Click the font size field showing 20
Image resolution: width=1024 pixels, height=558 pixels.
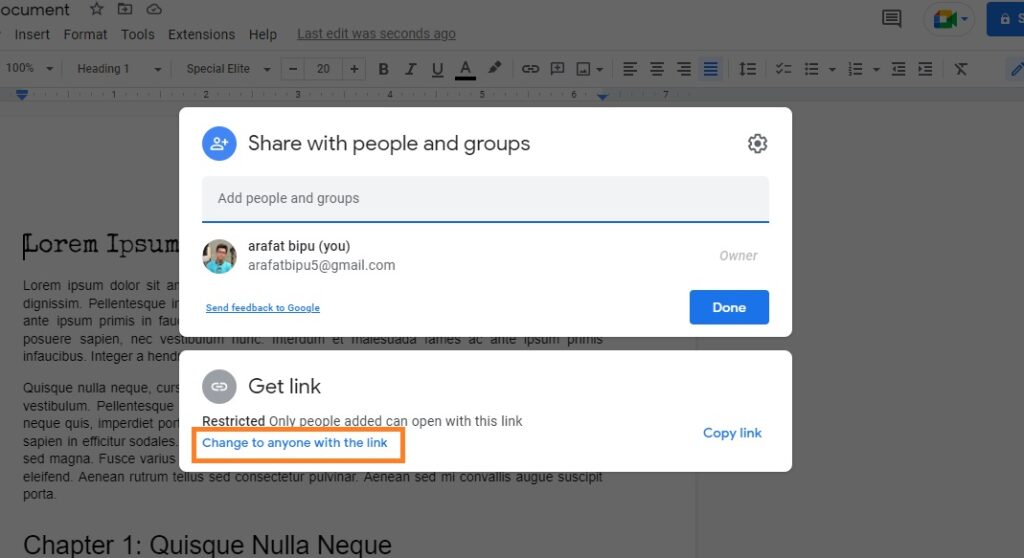pos(323,69)
